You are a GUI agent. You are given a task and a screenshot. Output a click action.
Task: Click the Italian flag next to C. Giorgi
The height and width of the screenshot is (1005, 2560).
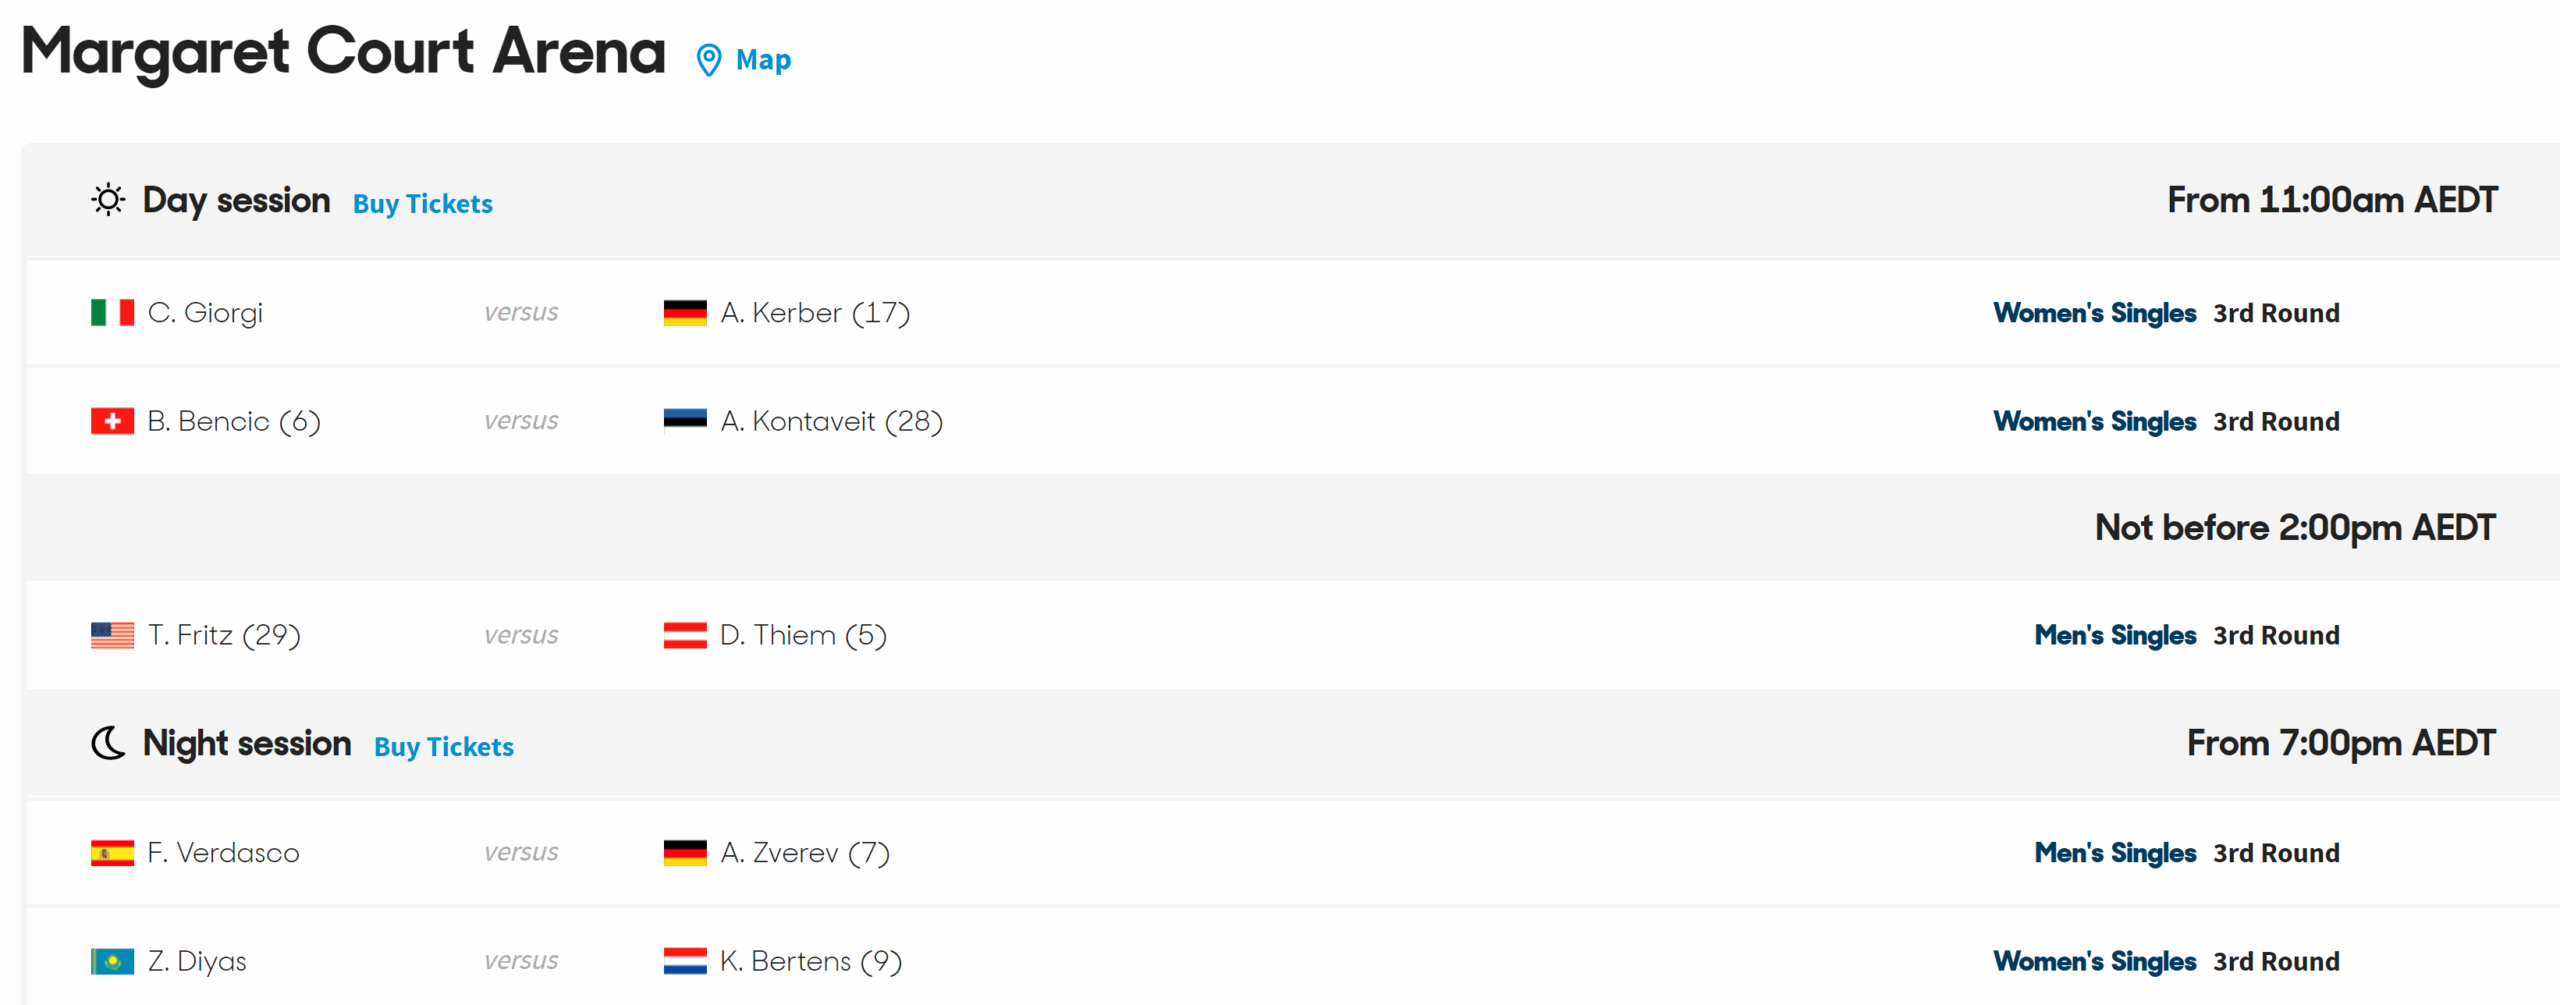point(112,313)
